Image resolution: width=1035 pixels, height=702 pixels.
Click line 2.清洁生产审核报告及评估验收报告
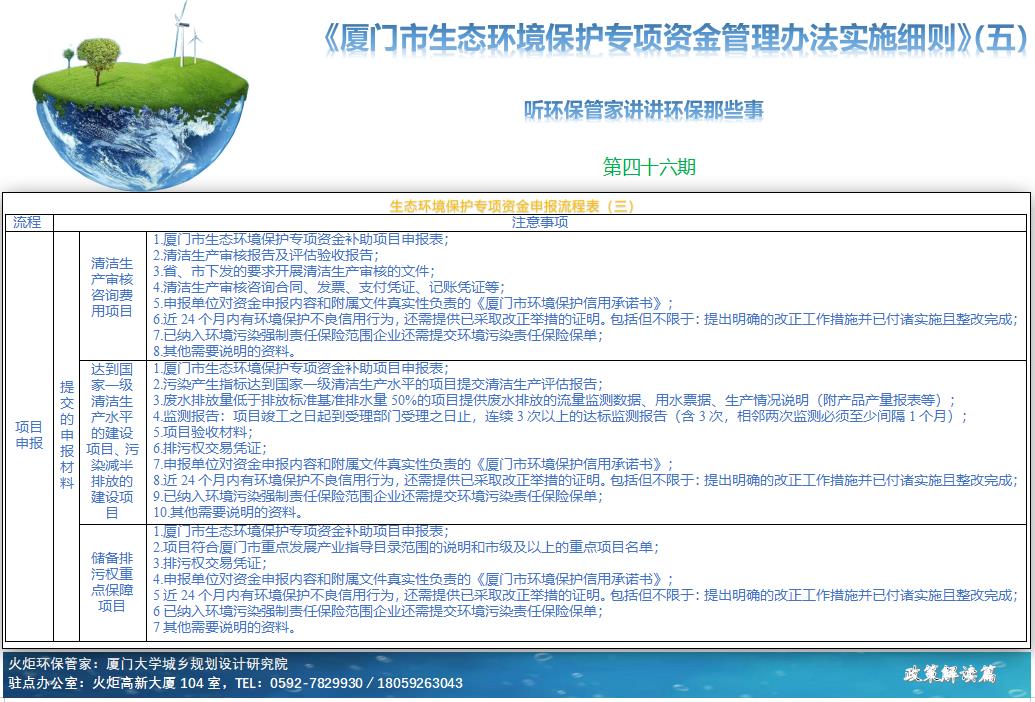[x=266, y=255]
